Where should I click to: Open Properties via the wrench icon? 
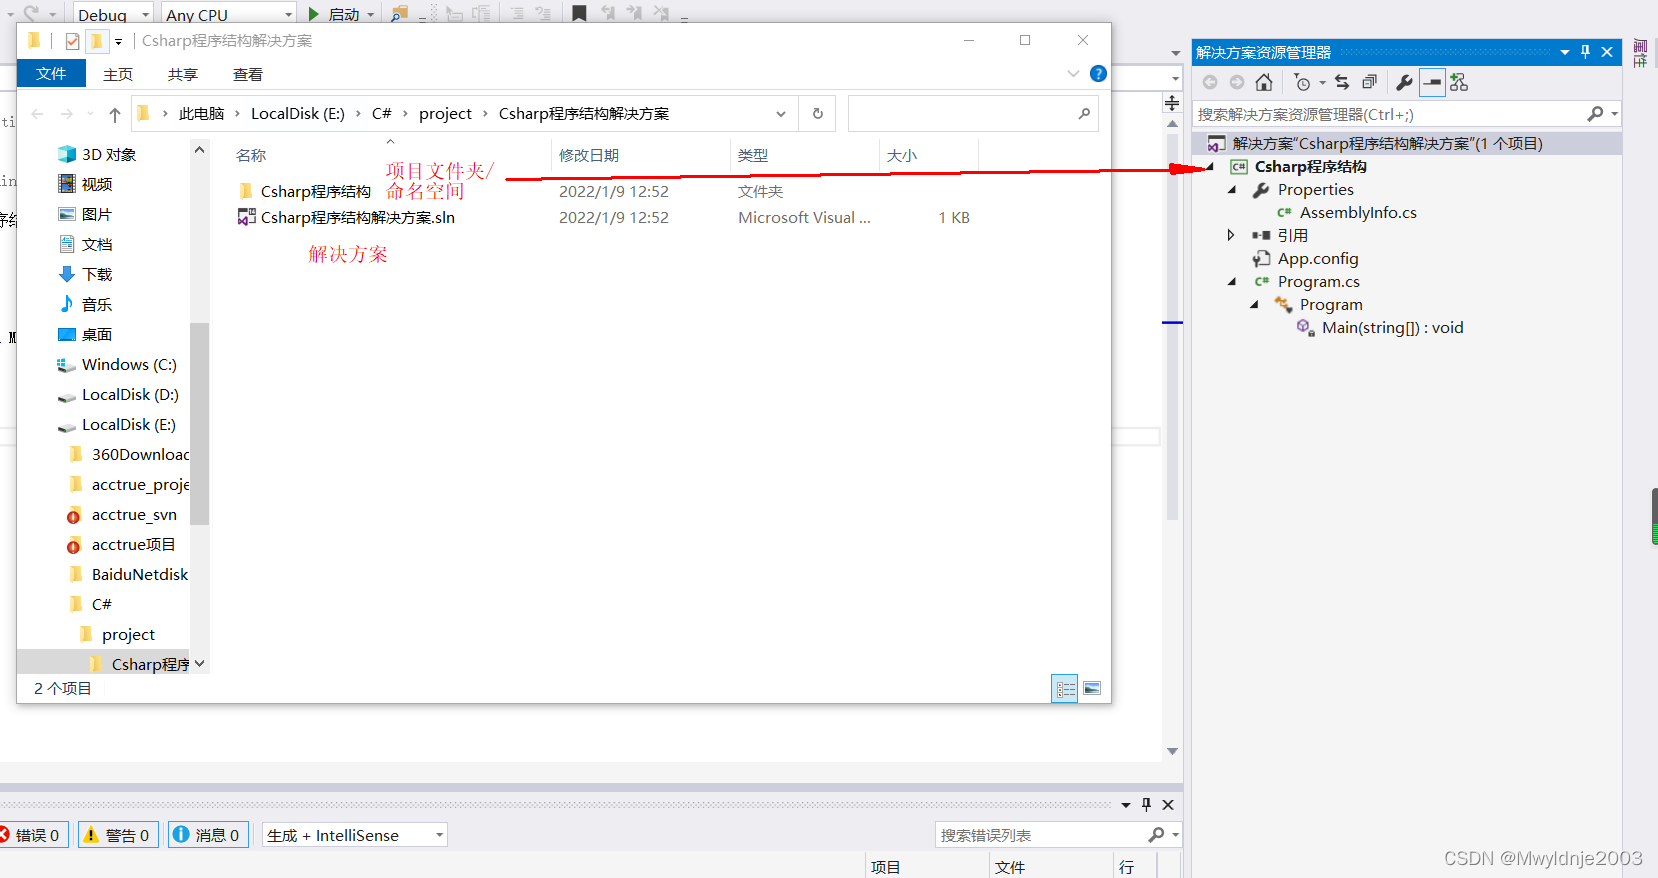(1405, 82)
